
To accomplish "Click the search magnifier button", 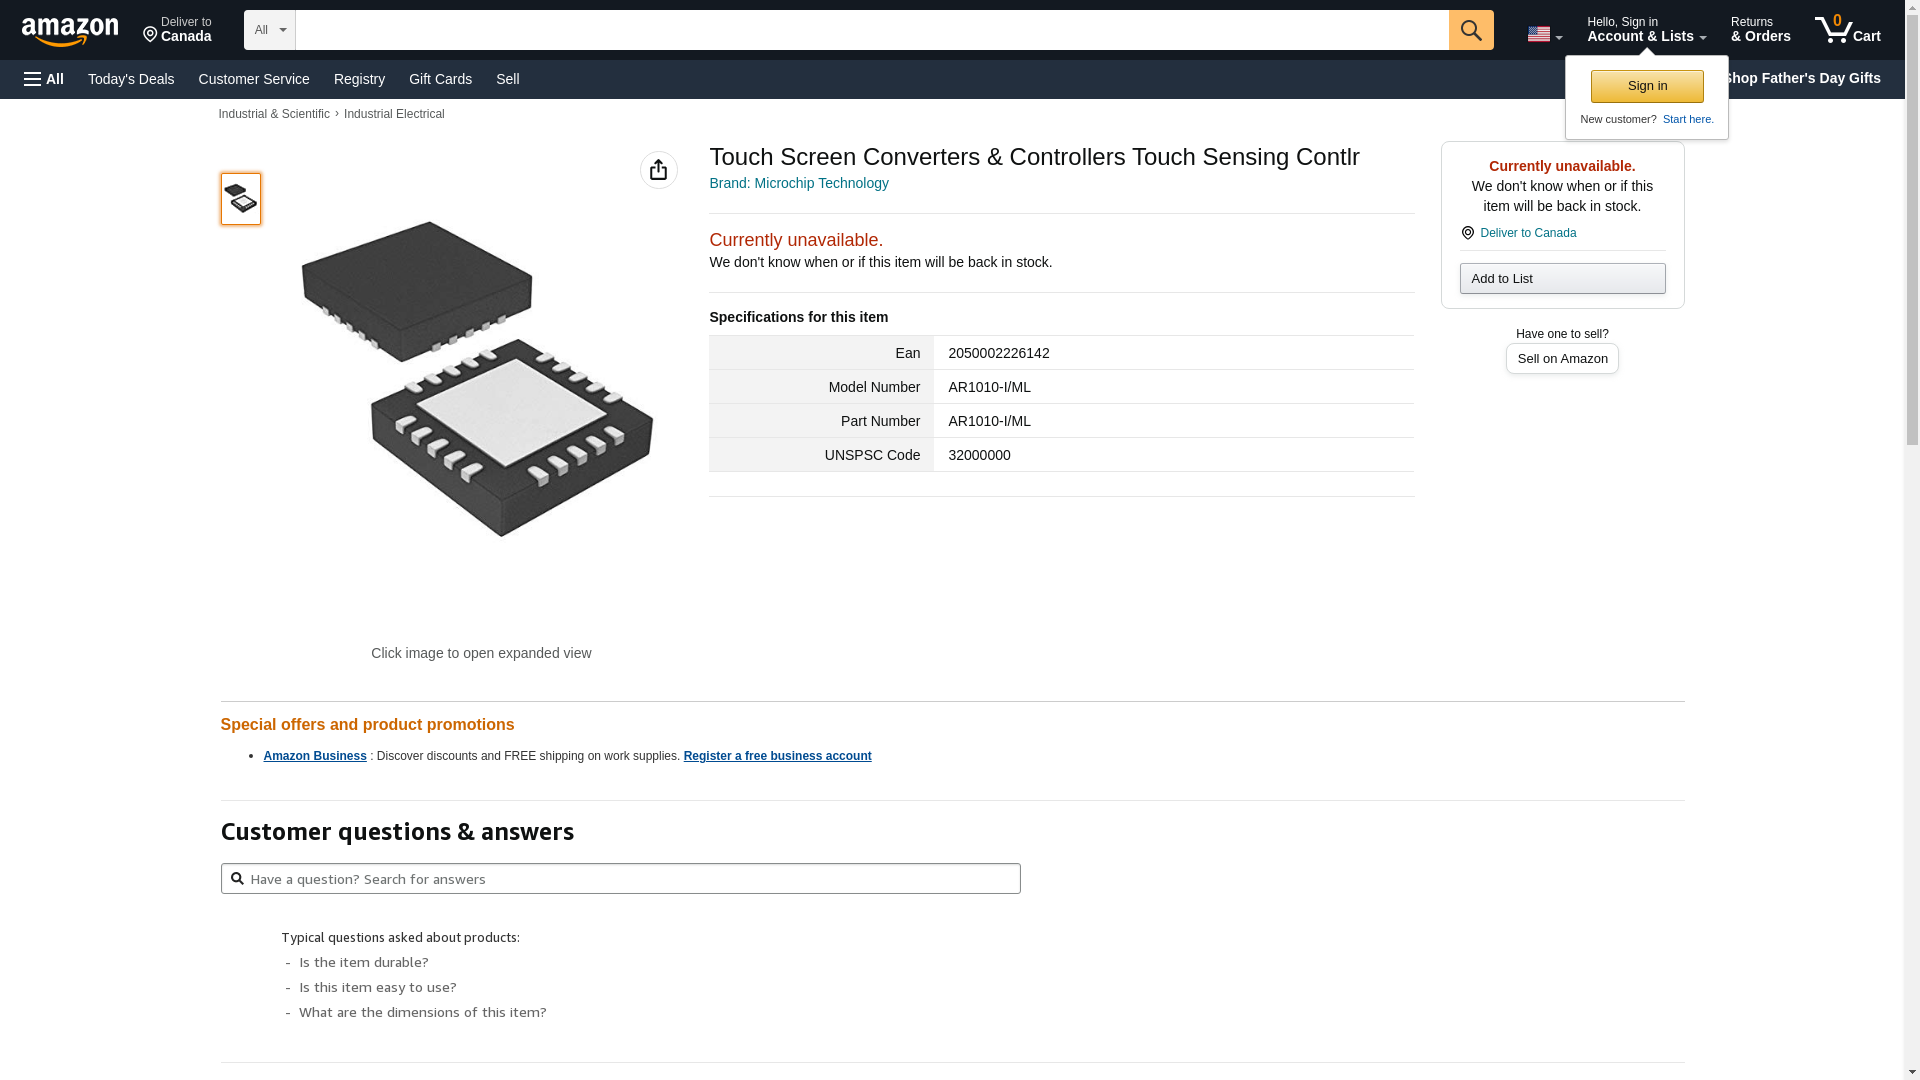I will point(1470,30).
